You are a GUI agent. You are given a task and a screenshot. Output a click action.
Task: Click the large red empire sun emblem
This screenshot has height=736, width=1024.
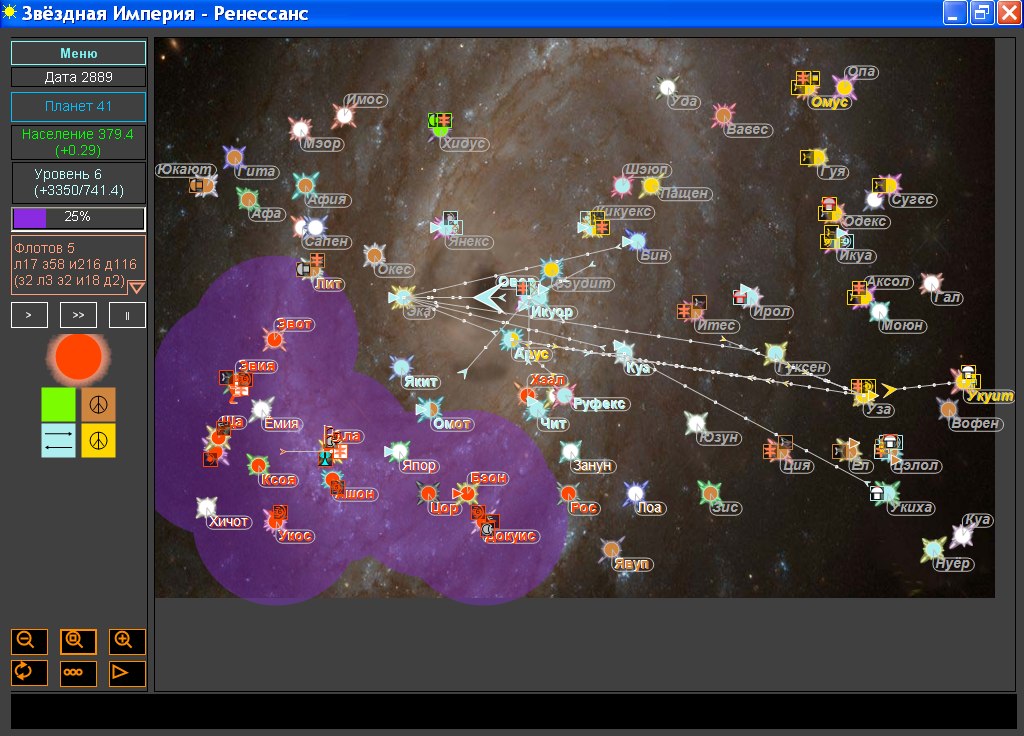coord(78,357)
